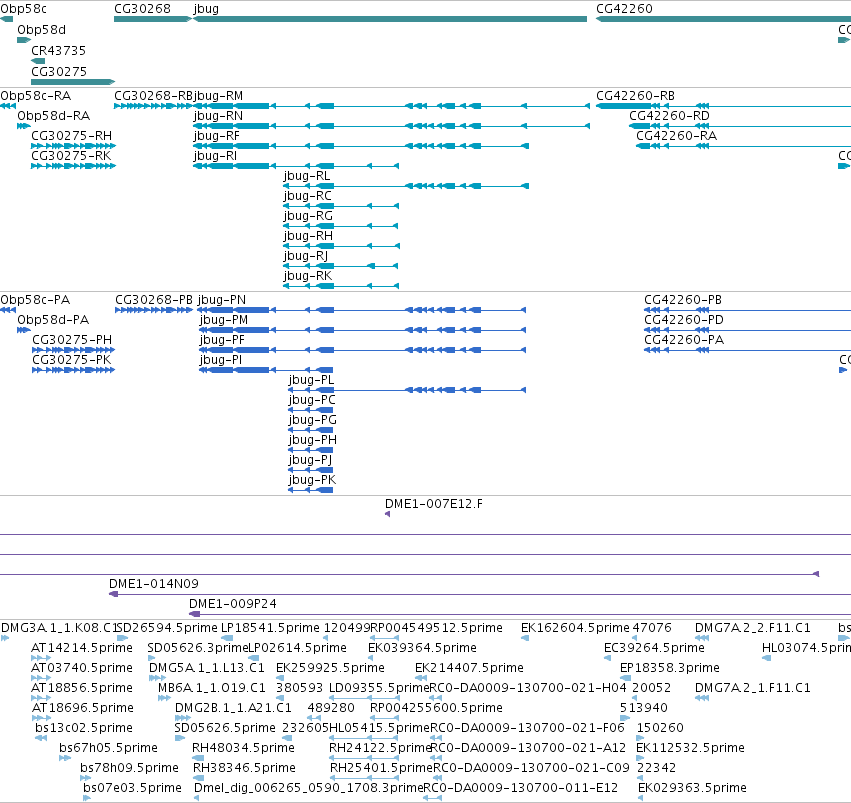851x803 pixels.
Task: Select the CG42260-PB protein label
Action: (683, 300)
